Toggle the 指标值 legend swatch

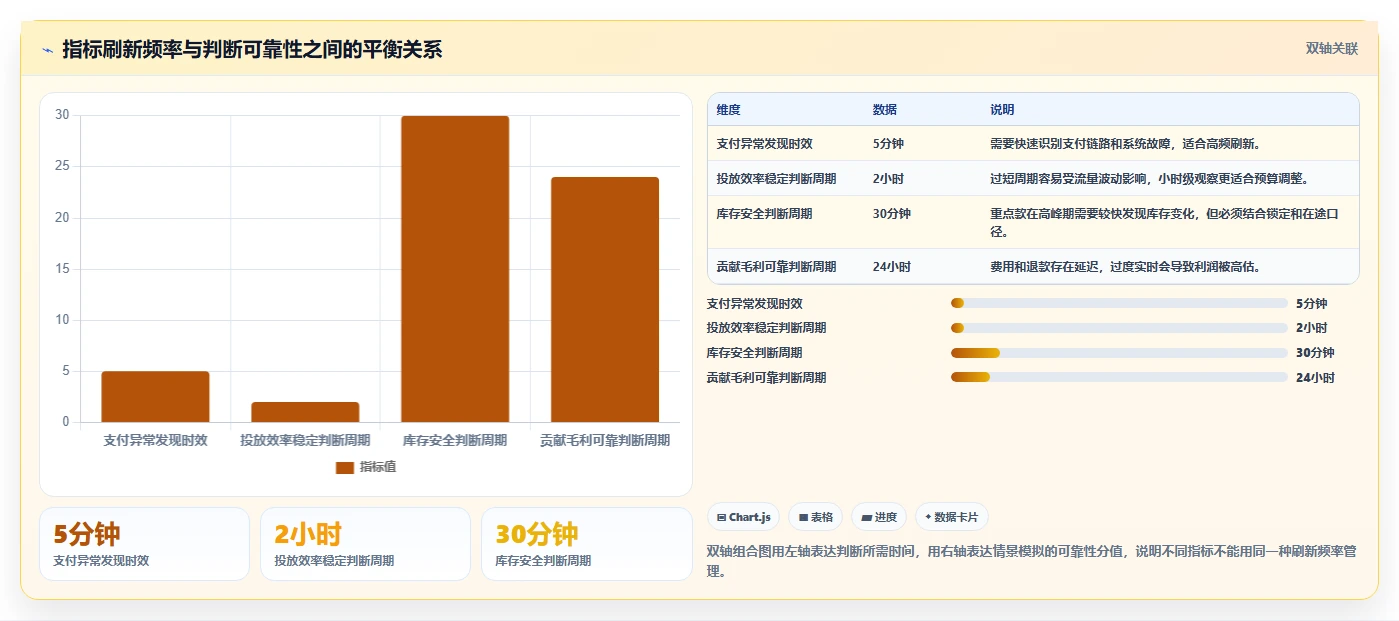point(345,467)
